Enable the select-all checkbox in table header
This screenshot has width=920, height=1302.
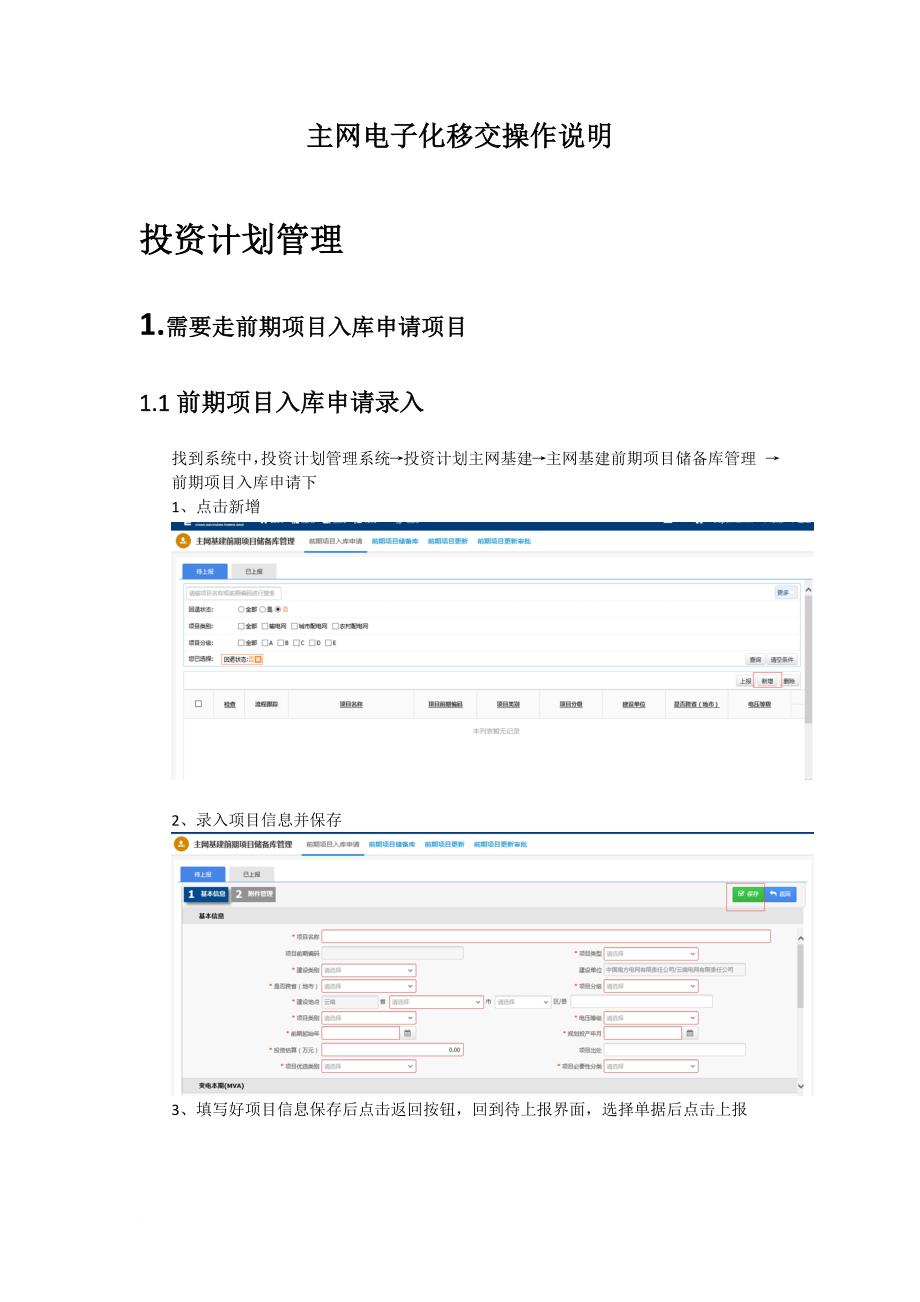point(196,703)
